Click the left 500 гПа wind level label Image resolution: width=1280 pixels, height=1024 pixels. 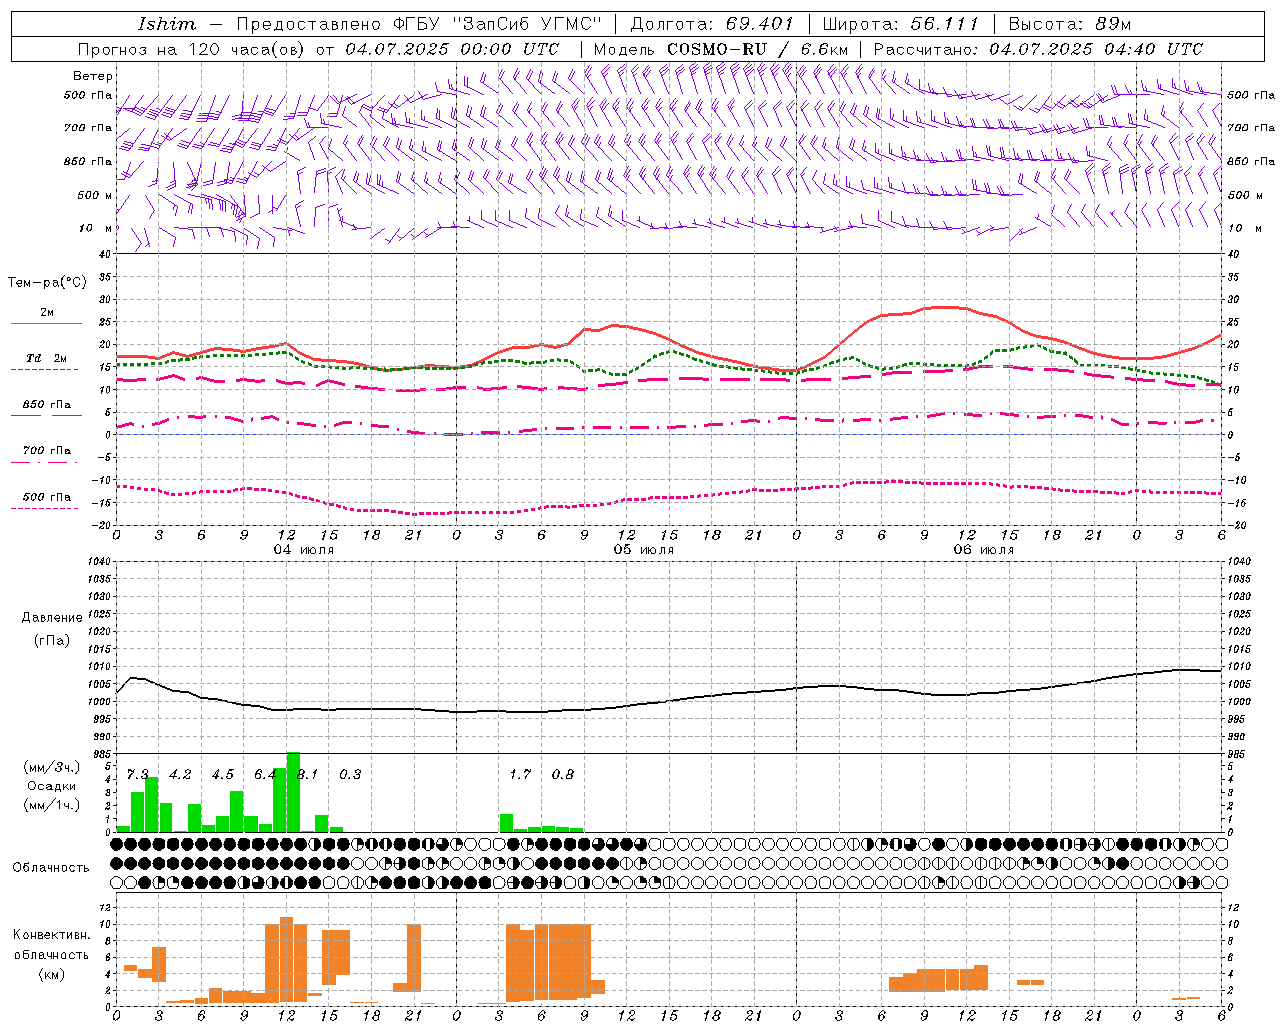[x=88, y=95]
